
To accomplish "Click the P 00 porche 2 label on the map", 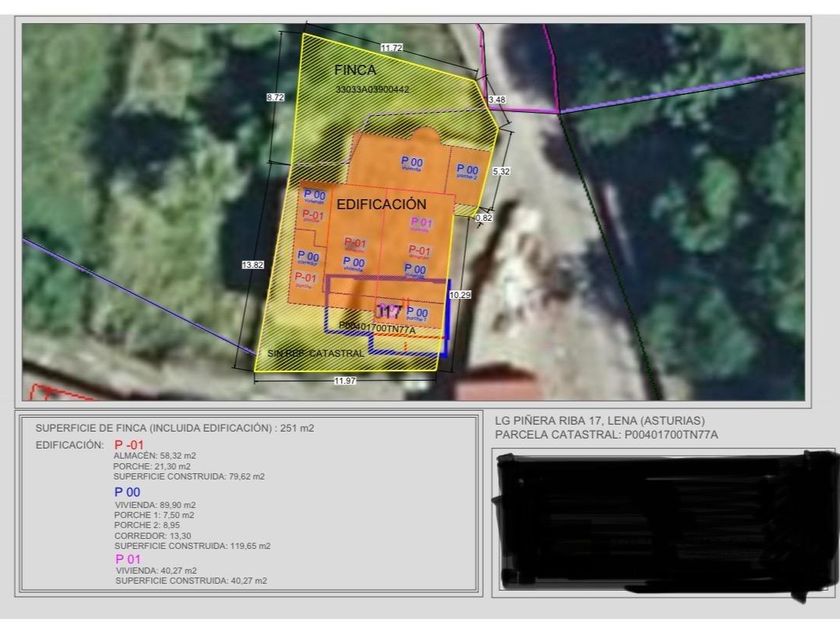I will [x=467, y=171].
